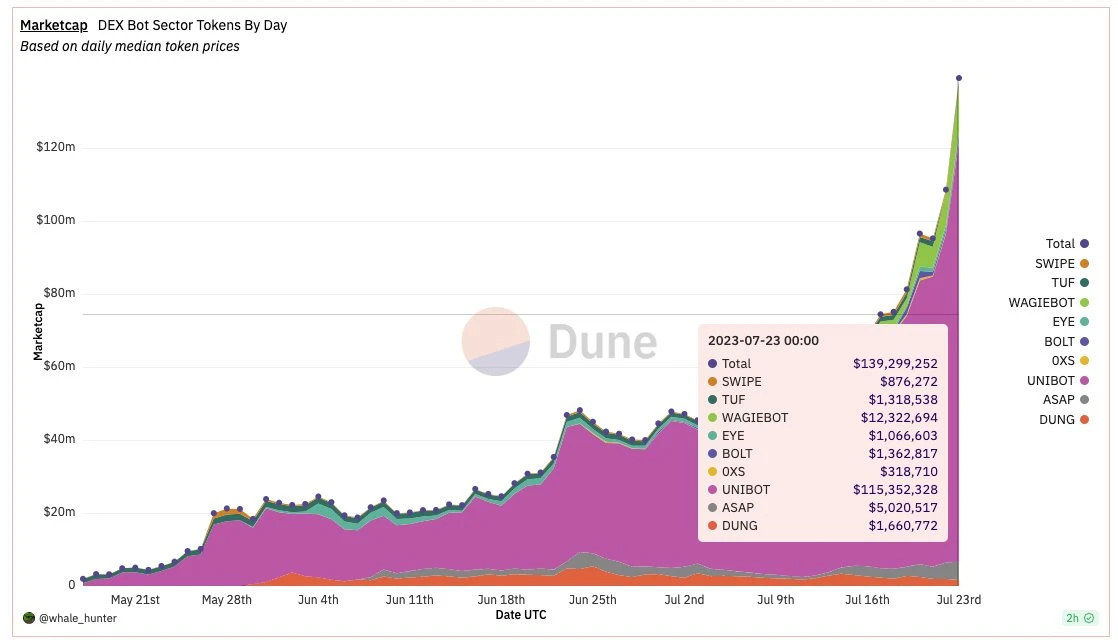Click the BOLT legend dot
The image size is (1118, 644).
tap(1084, 342)
